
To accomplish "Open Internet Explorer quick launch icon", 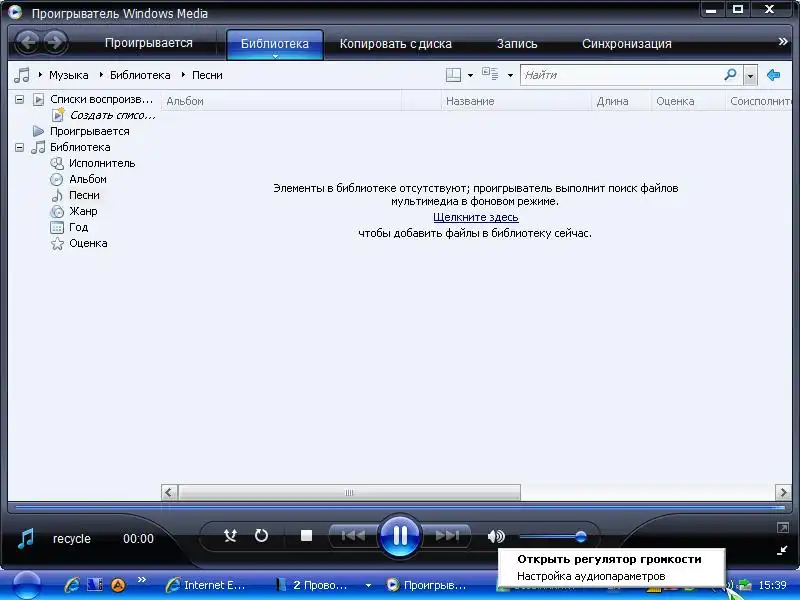I will point(72,585).
